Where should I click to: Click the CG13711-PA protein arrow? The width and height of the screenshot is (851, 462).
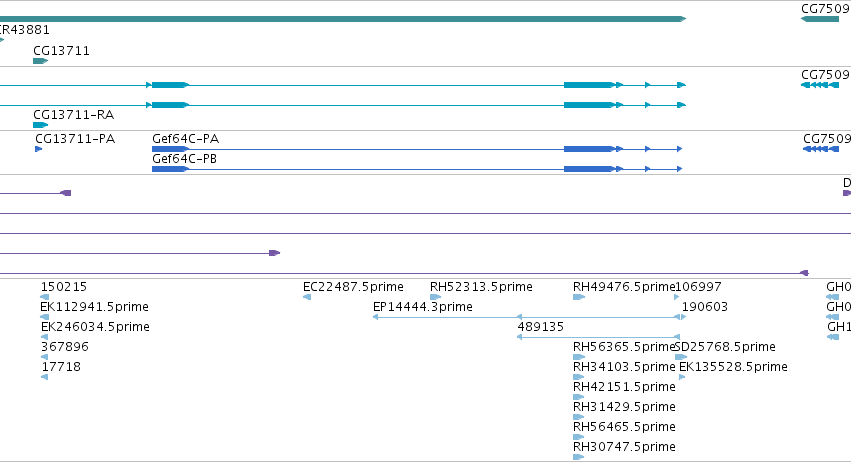pos(39,149)
